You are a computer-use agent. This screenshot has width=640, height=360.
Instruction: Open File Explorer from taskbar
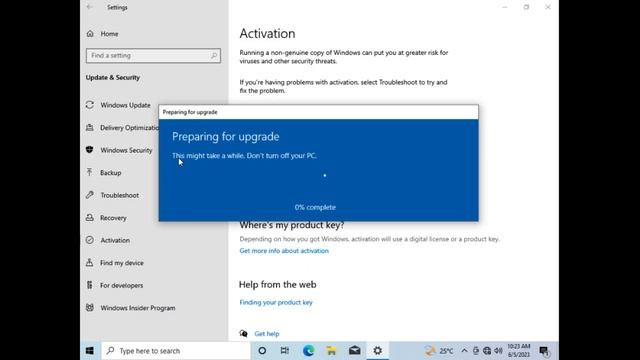pos(331,351)
